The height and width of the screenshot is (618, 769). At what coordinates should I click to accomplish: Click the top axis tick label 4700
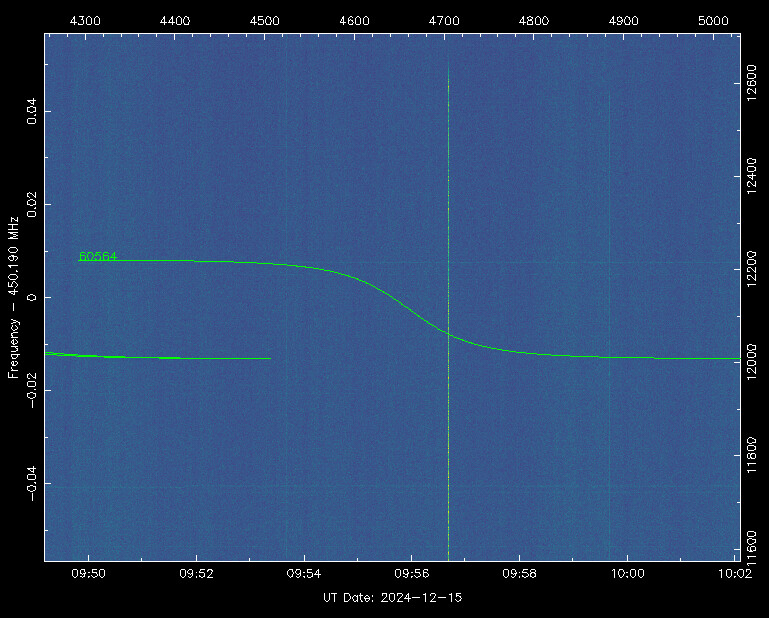click(444, 21)
